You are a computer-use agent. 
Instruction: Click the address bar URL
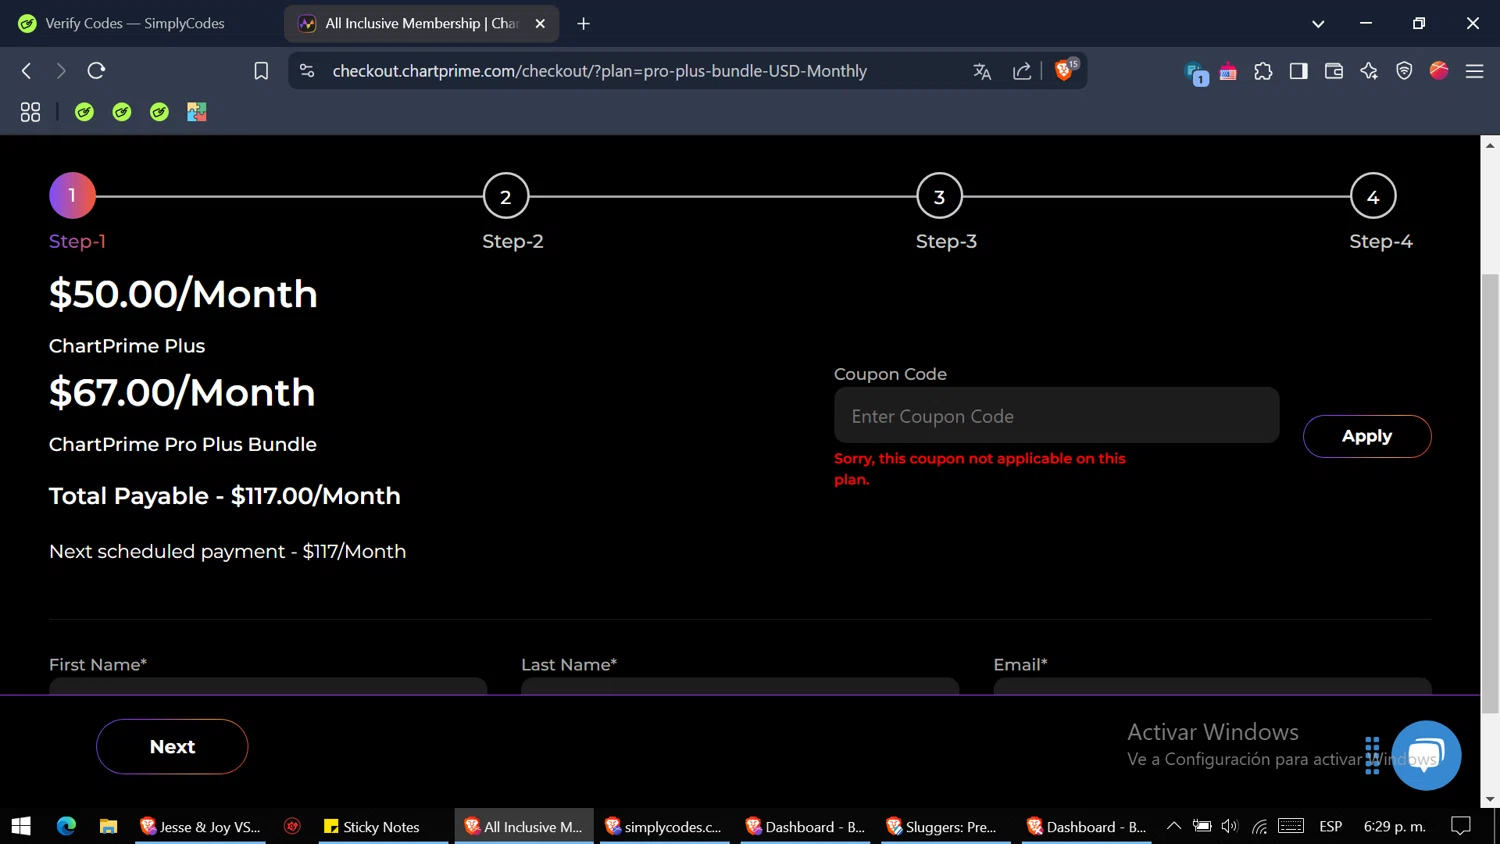click(x=599, y=71)
